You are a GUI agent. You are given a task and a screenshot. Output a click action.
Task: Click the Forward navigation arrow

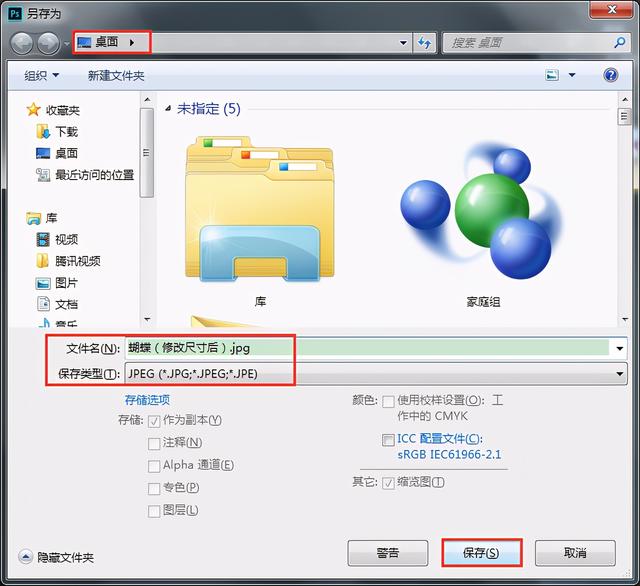[49, 43]
